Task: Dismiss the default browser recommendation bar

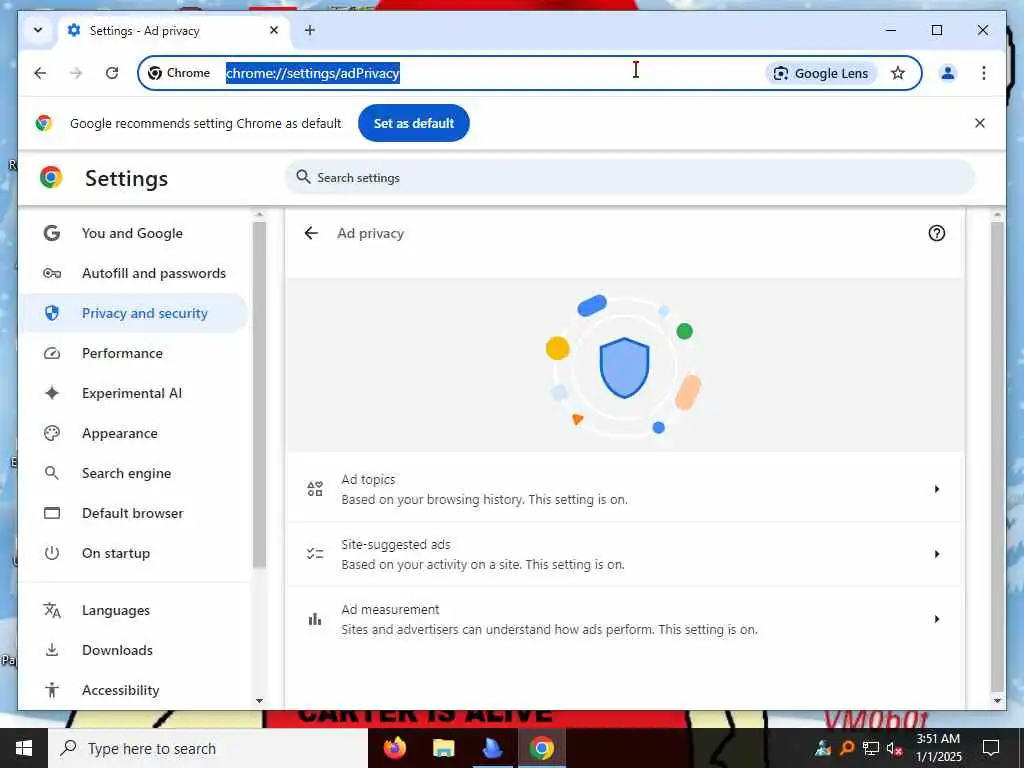Action: 980,123
